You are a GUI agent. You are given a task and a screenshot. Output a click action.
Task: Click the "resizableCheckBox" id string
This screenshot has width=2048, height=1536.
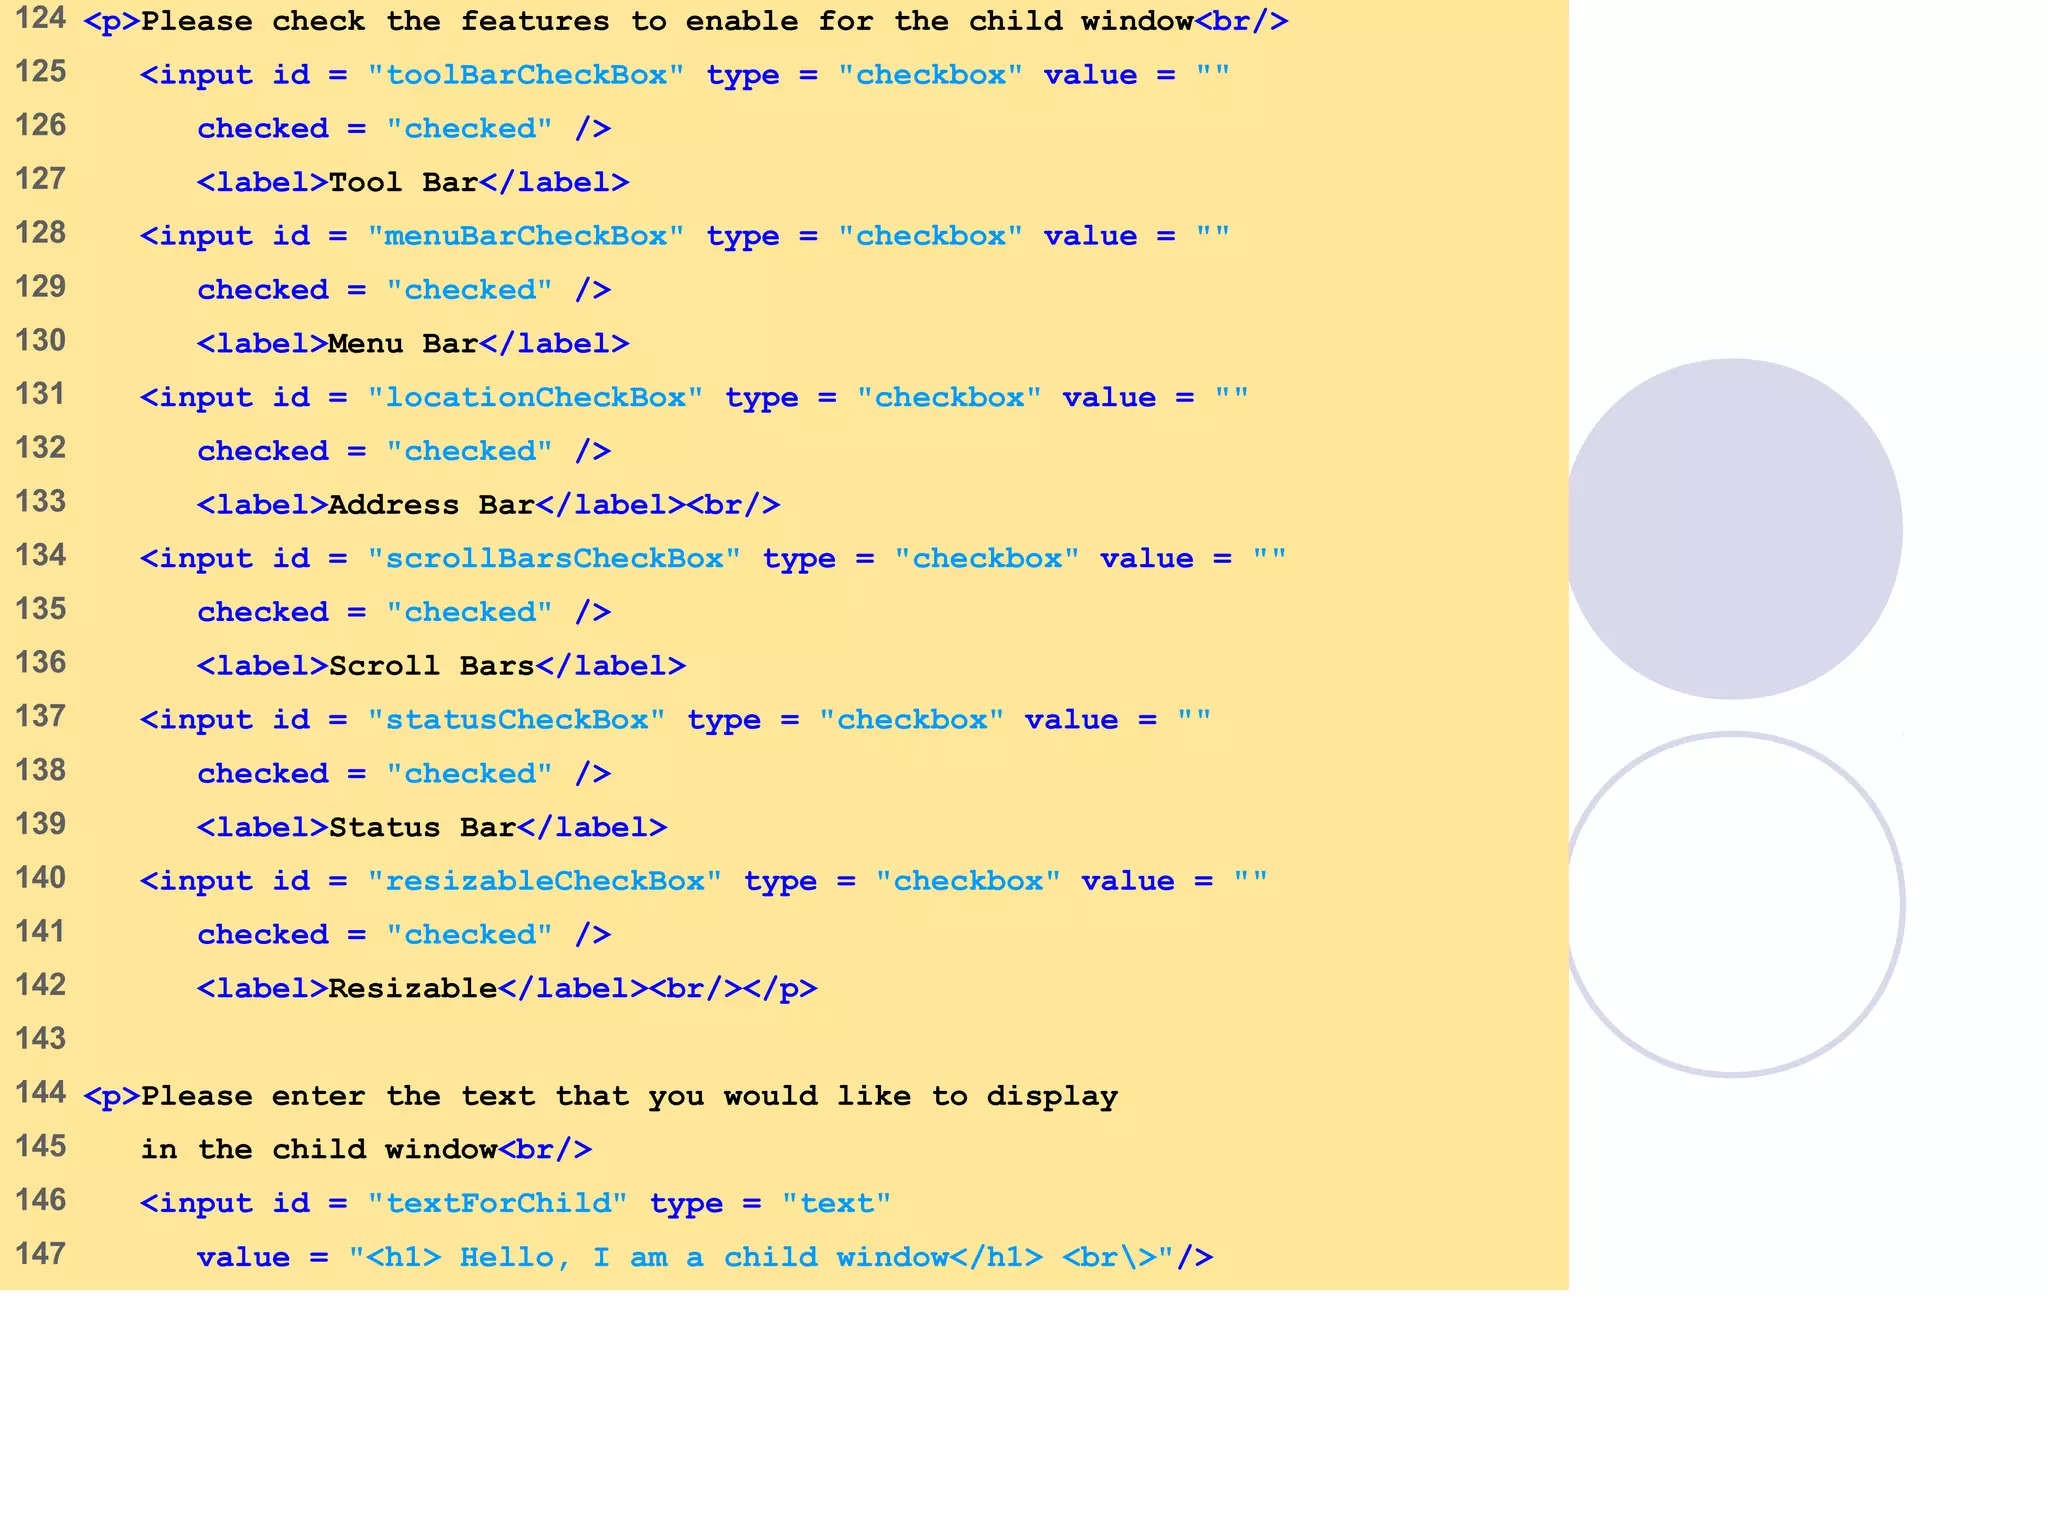544,881
